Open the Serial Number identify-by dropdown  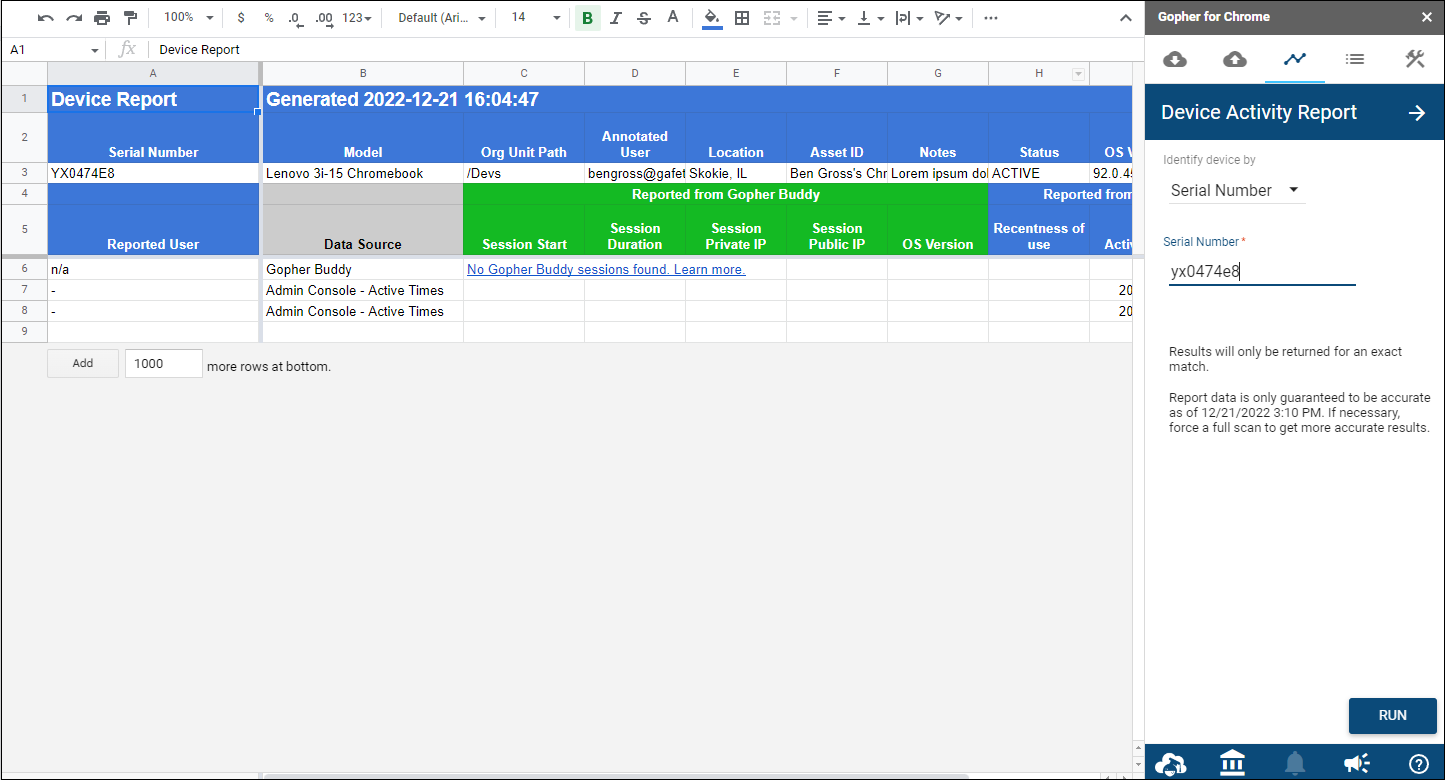pyautogui.click(x=1236, y=190)
